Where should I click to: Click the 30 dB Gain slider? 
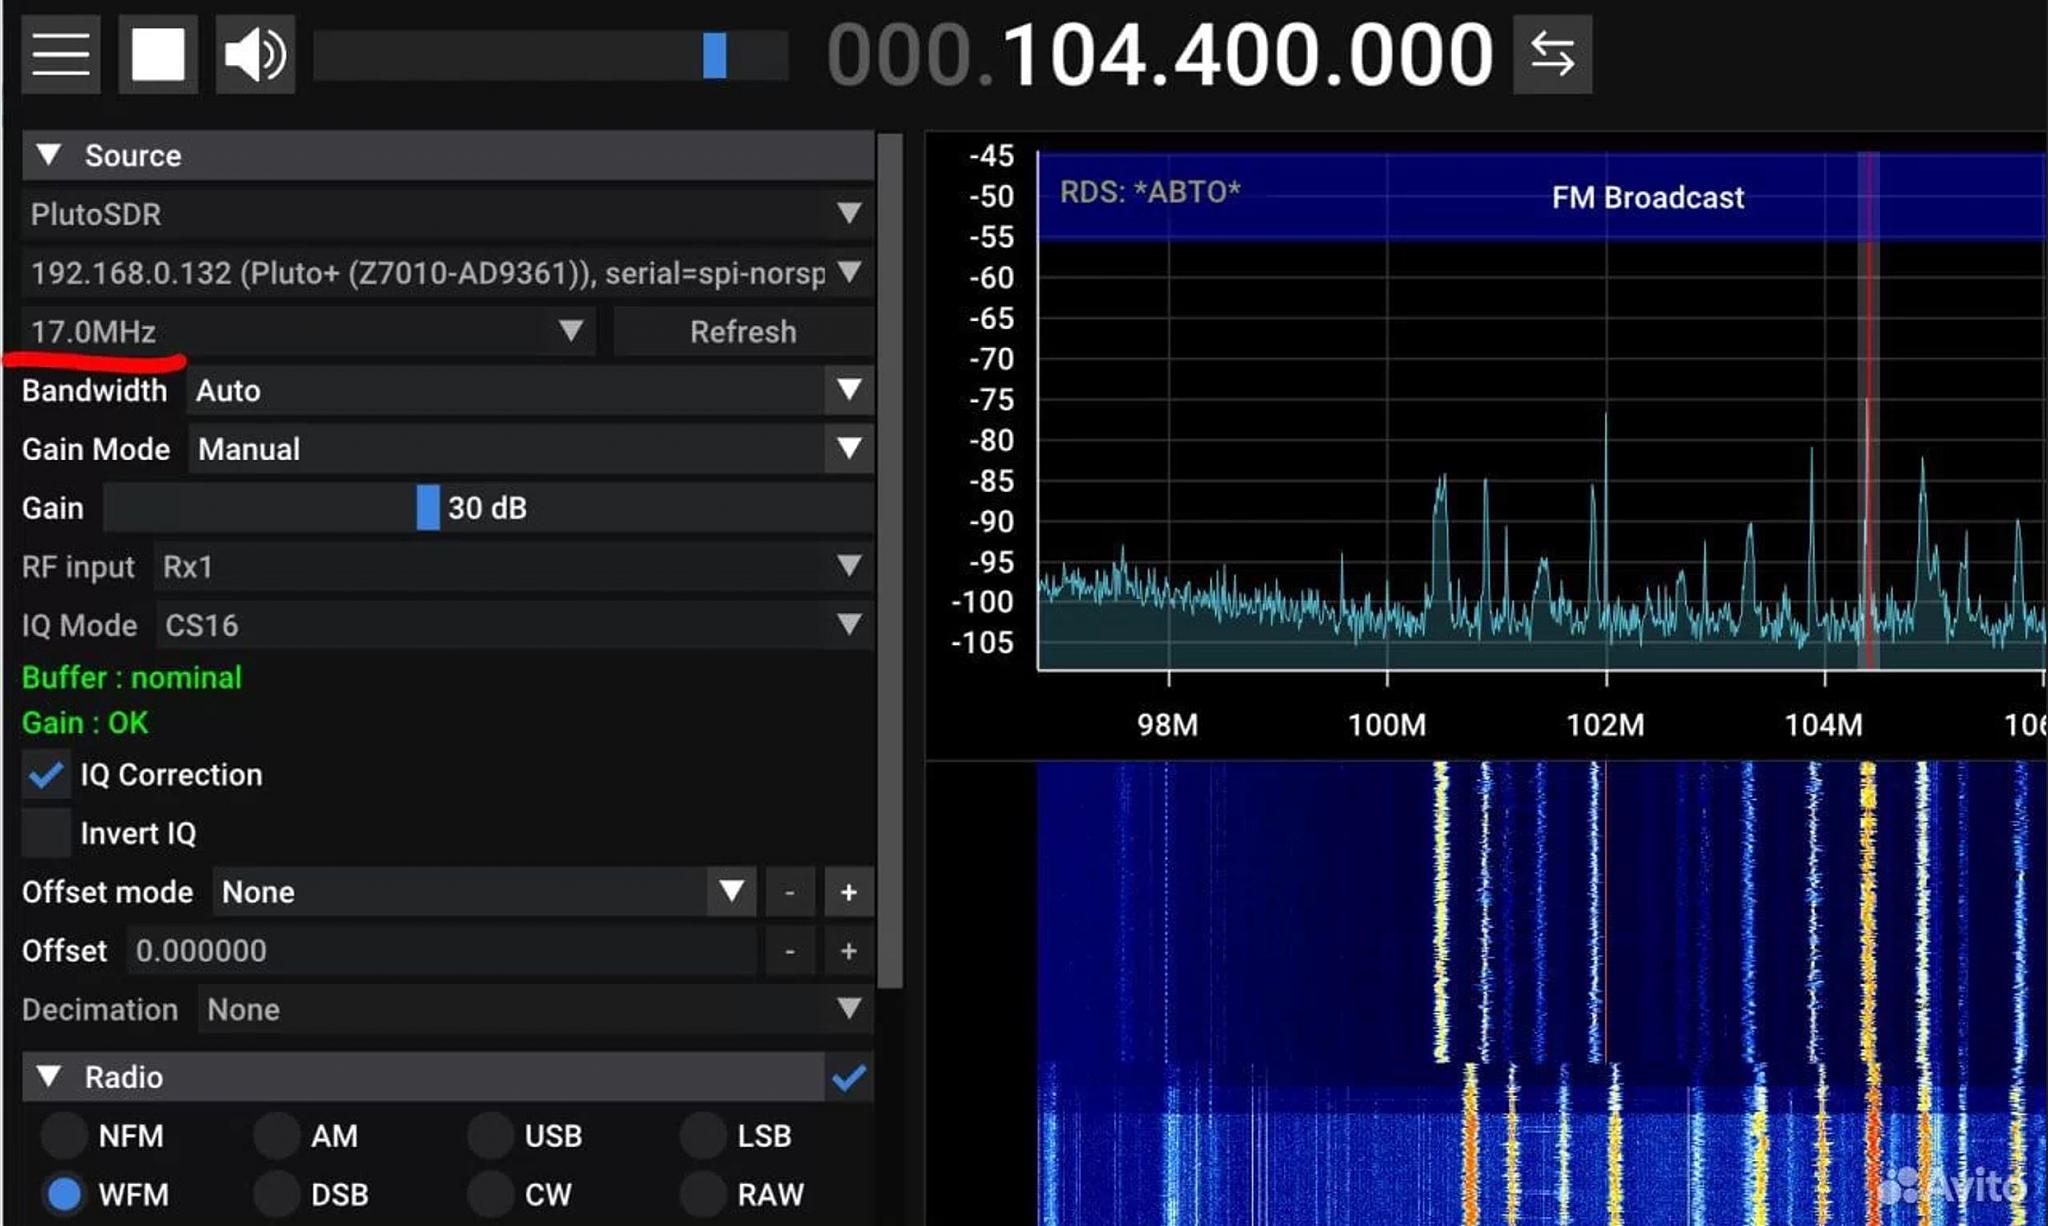pyautogui.click(x=428, y=508)
